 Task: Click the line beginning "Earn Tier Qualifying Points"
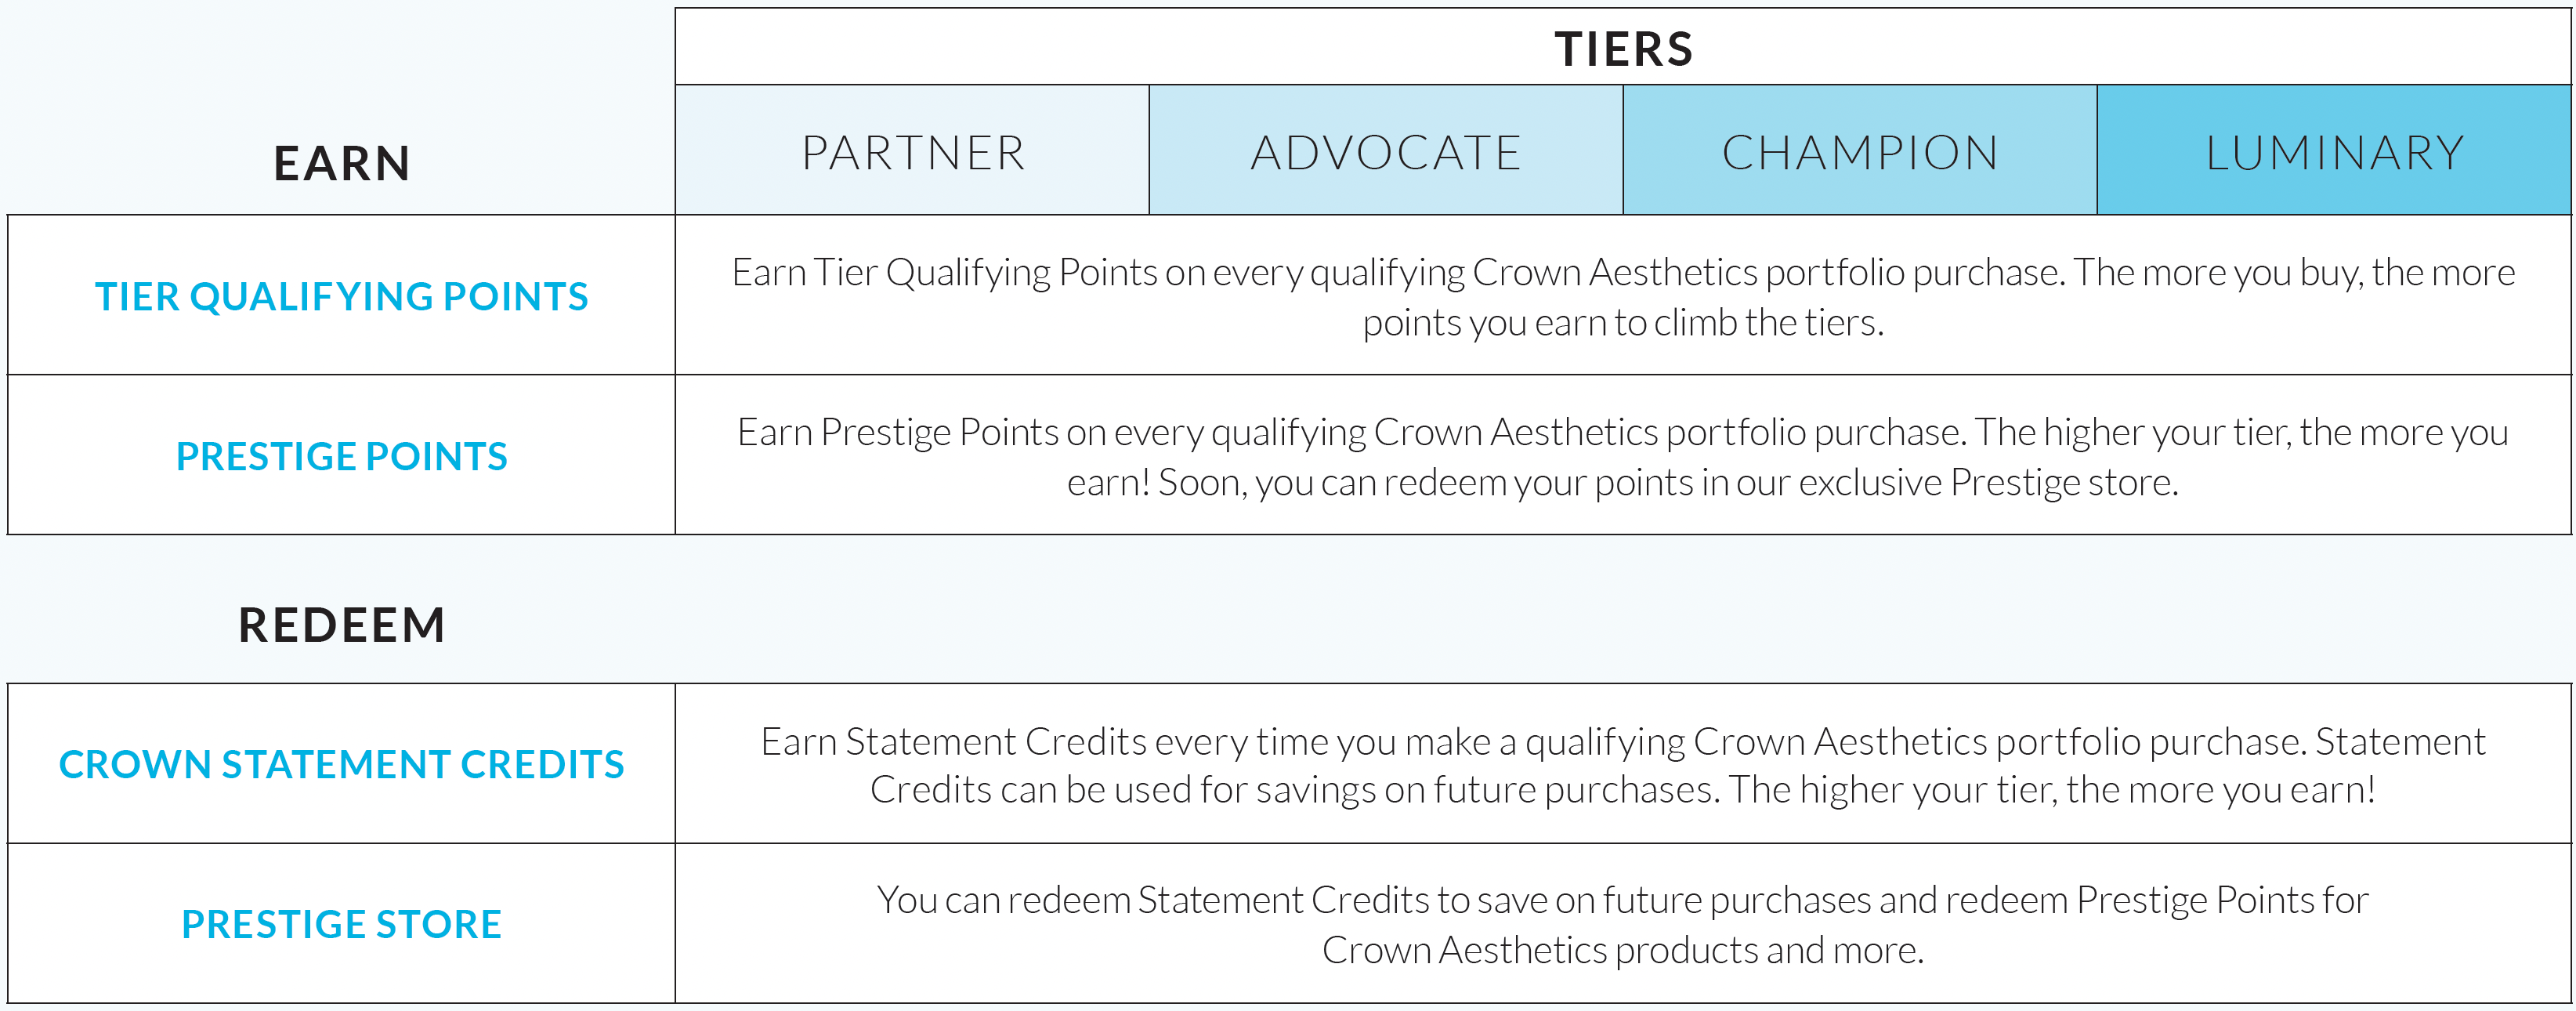[x=1623, y=272]
